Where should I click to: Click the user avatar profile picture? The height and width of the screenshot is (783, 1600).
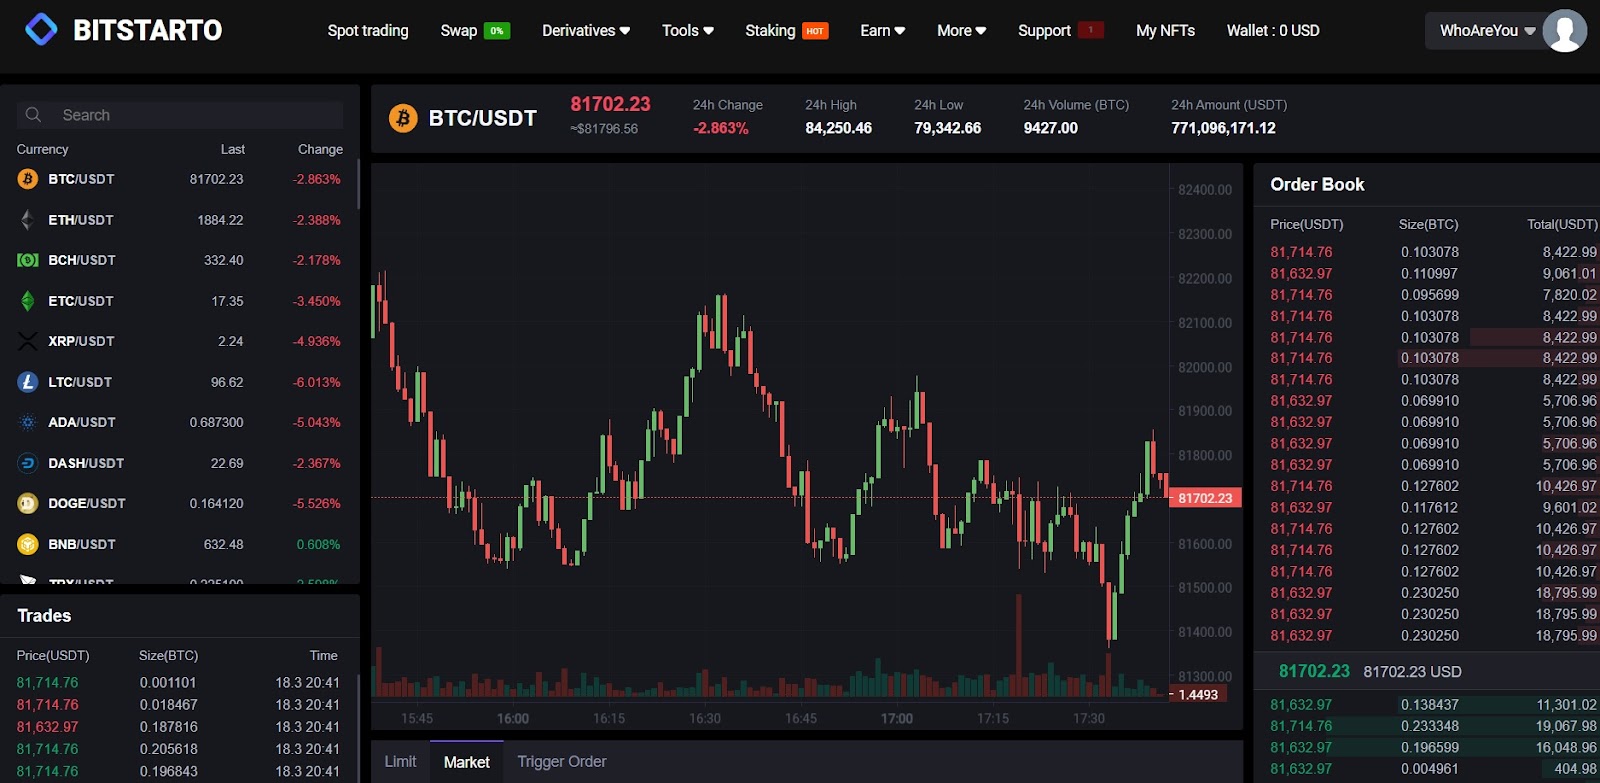(1564, 30)
